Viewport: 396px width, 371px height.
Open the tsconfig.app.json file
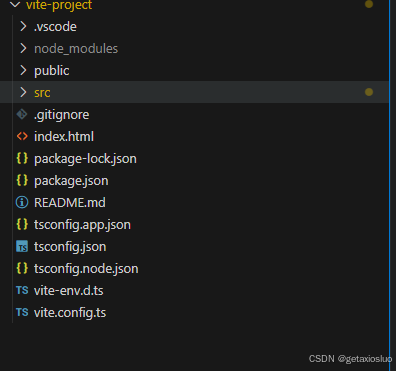(82, 225)
